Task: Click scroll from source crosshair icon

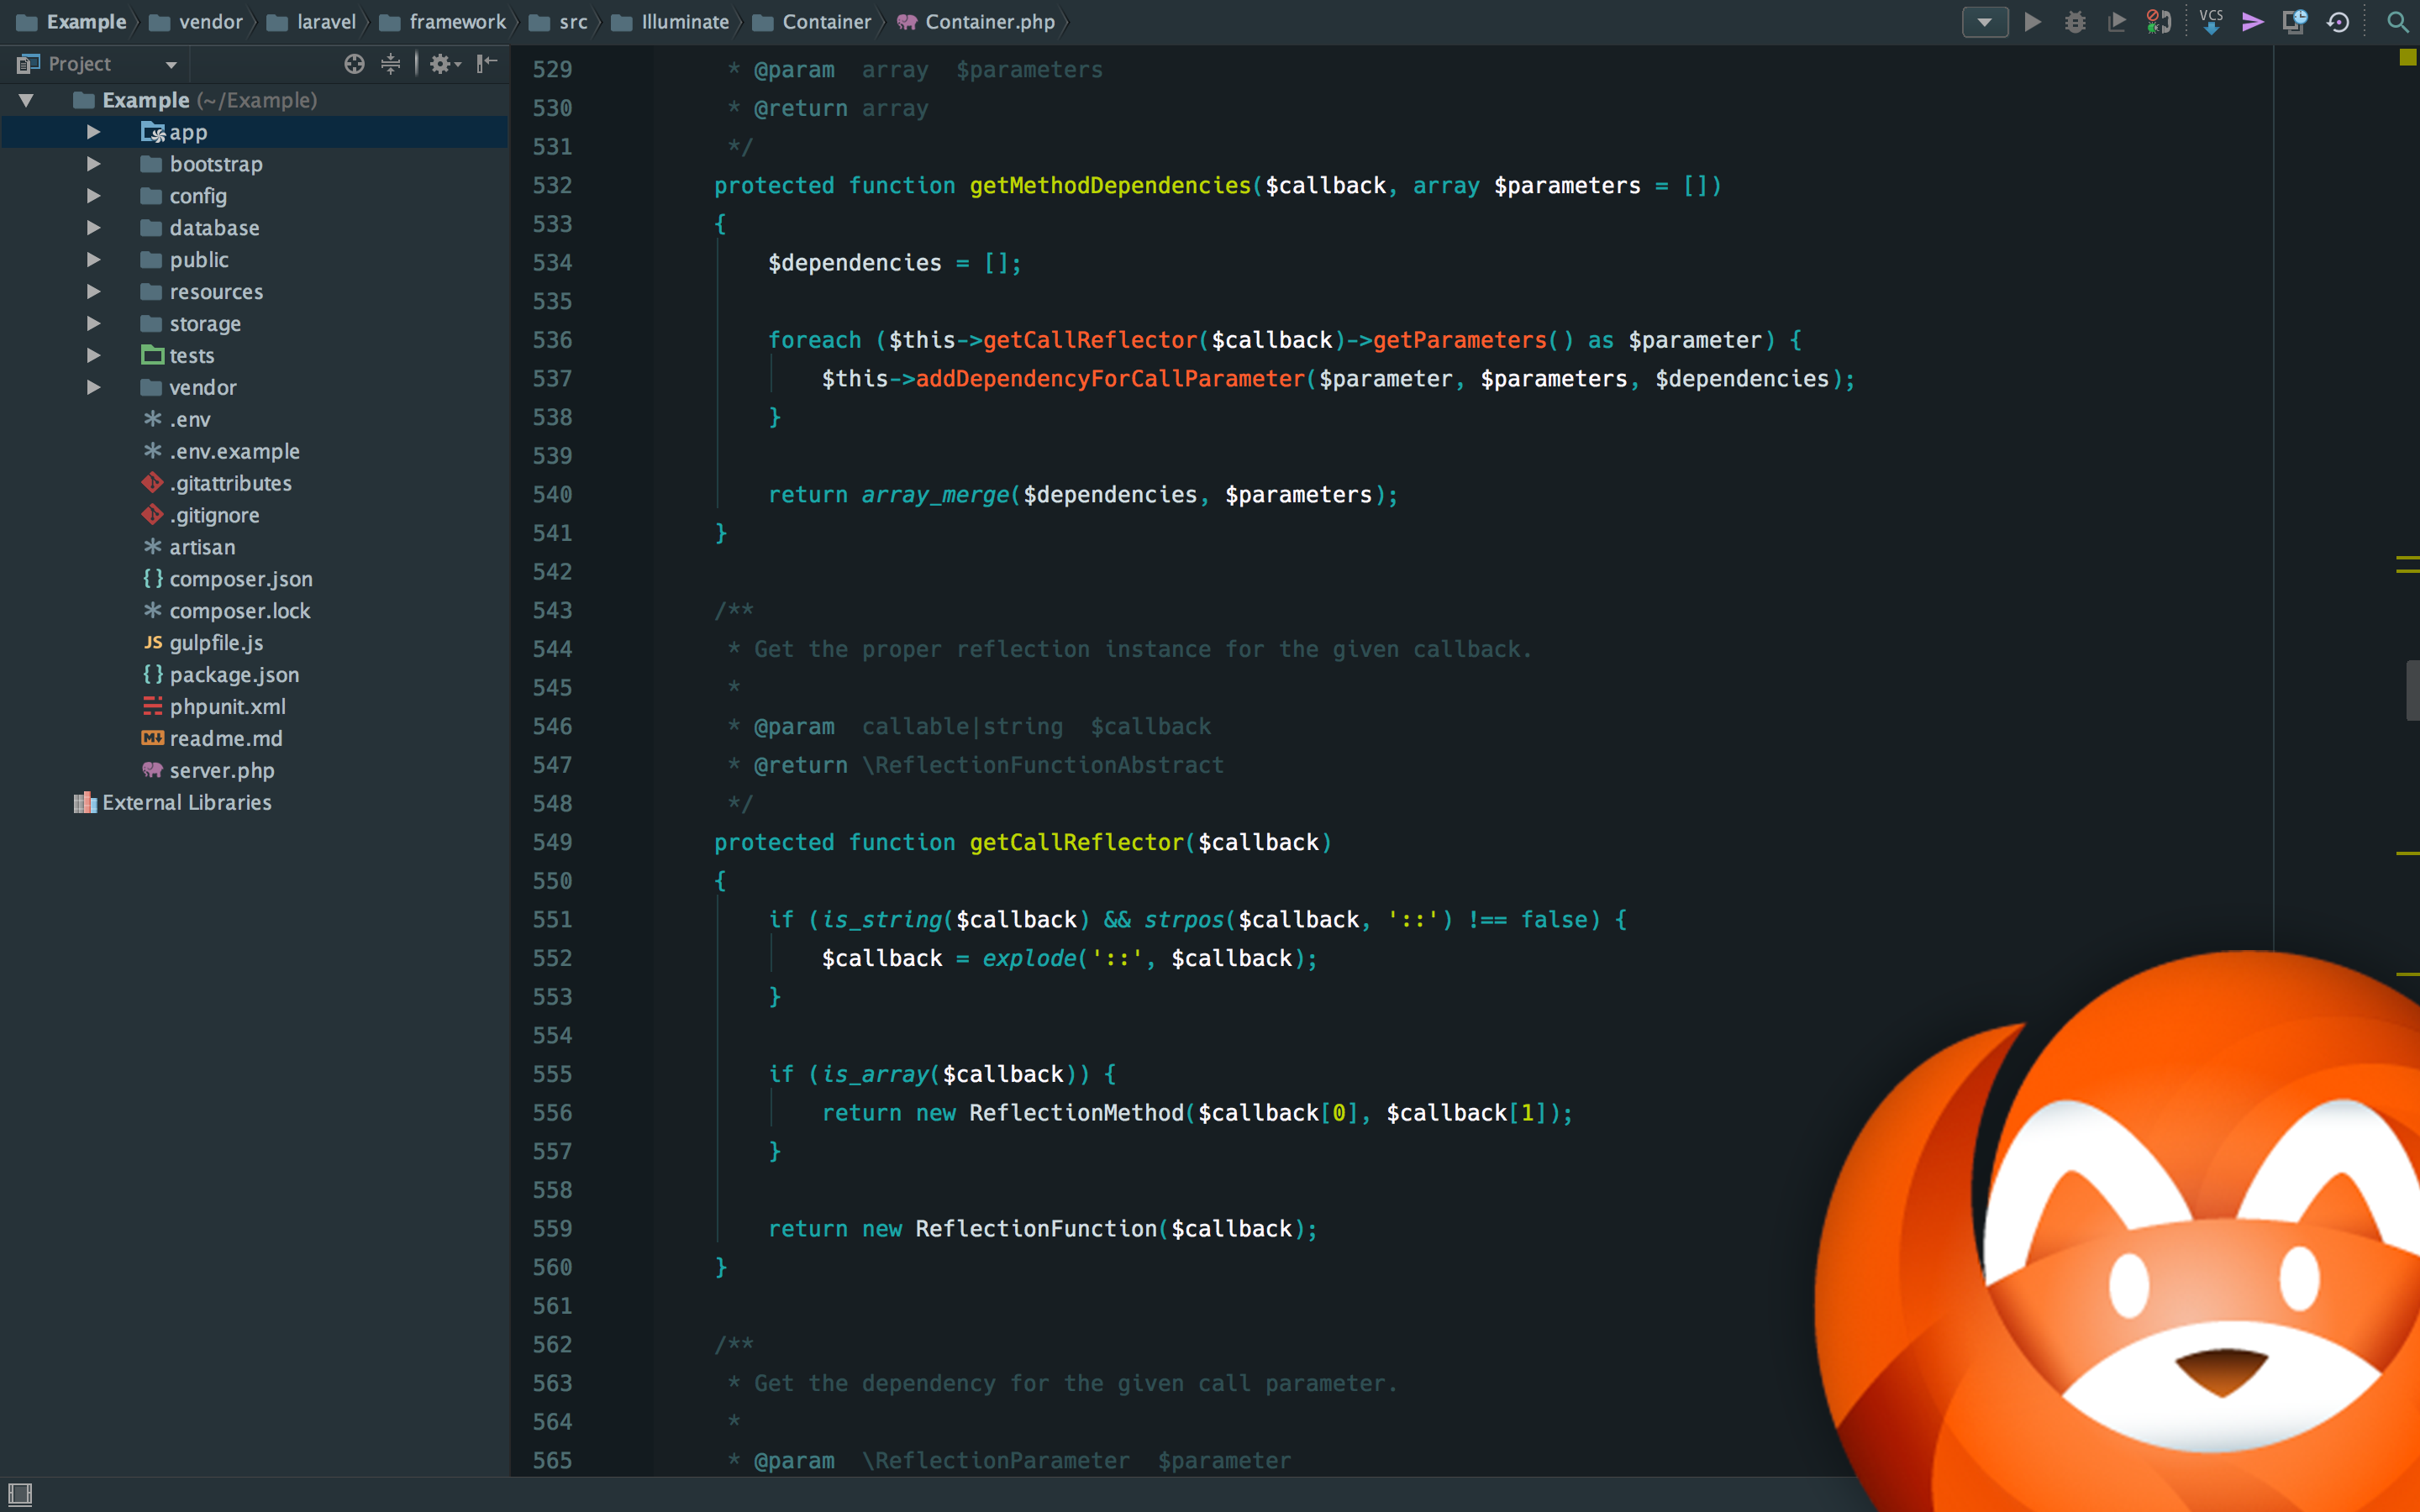Action: [354, 64]
